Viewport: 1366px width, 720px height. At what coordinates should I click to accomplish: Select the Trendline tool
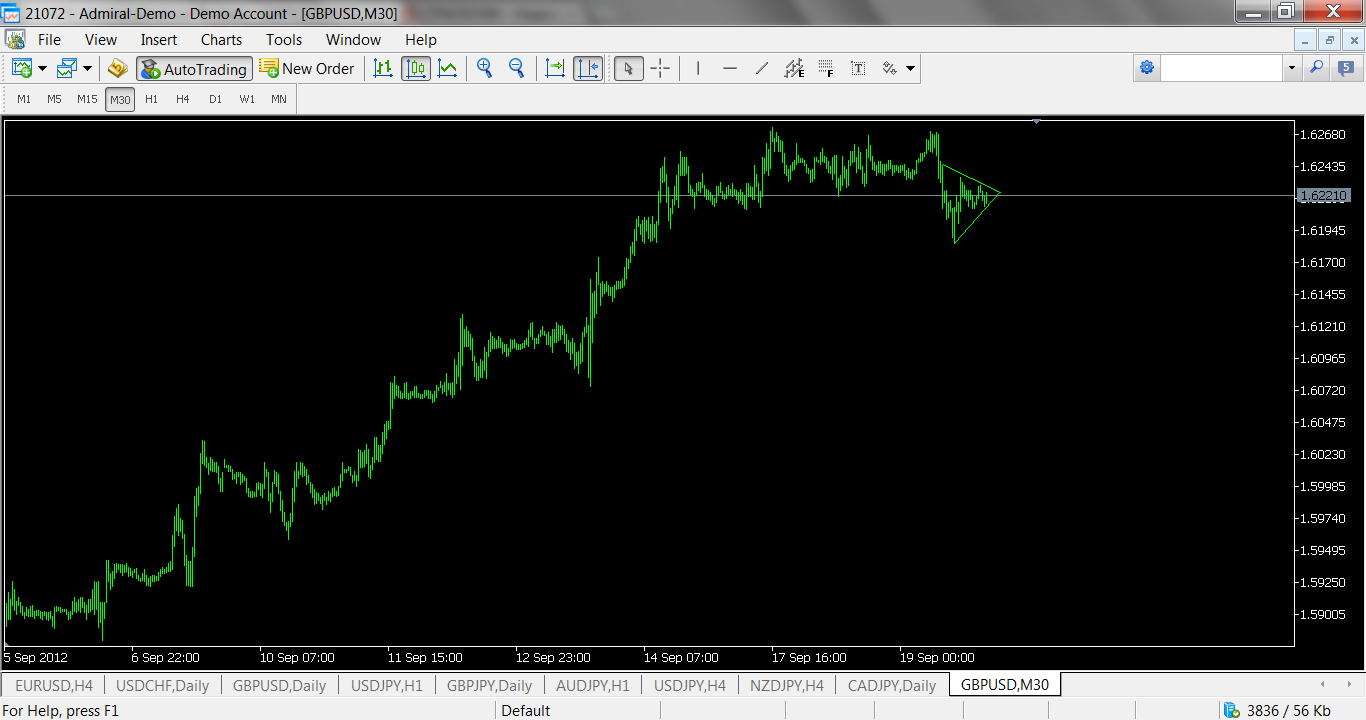tap(762, 69)
